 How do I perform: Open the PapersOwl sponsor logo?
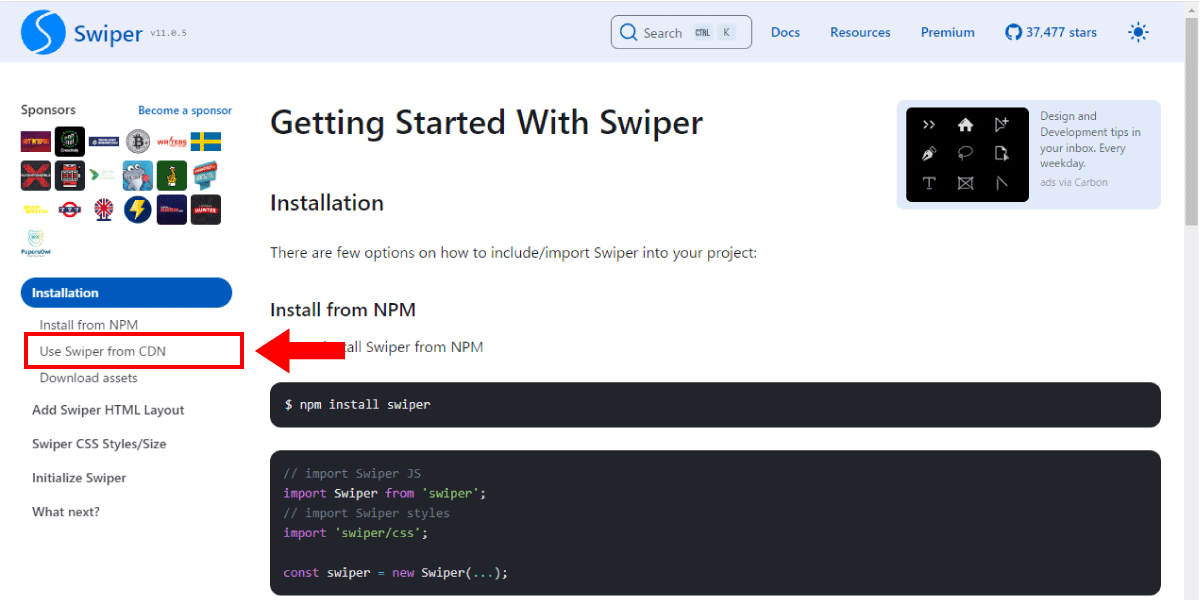(x=36, y=244)
